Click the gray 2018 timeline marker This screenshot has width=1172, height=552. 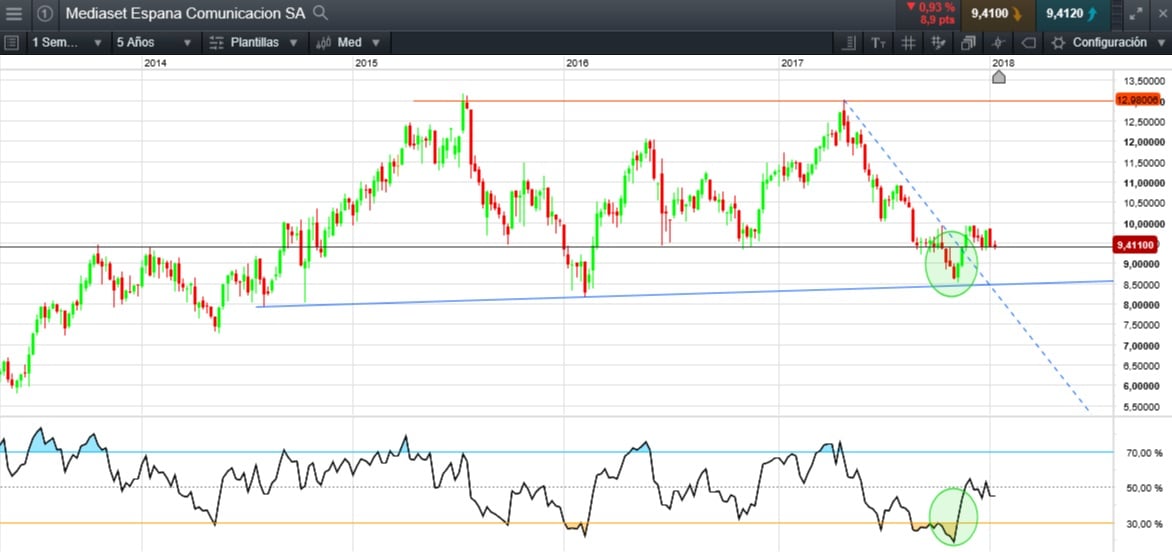click(998, 78)
